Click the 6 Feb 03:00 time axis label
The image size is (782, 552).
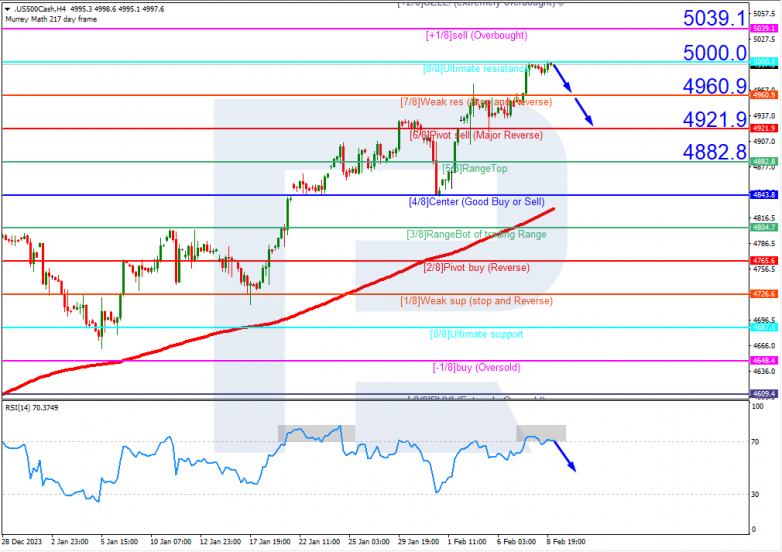pyautogui.click(x=517, y=542)
